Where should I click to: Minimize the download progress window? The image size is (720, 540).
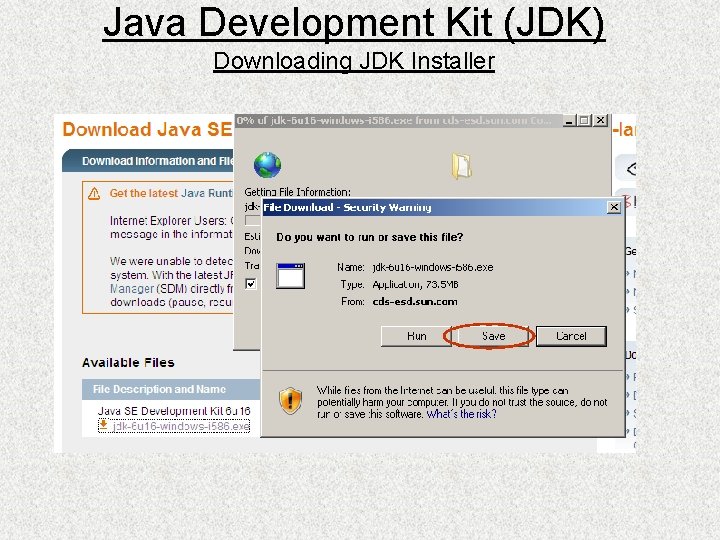tap(569, 121)
